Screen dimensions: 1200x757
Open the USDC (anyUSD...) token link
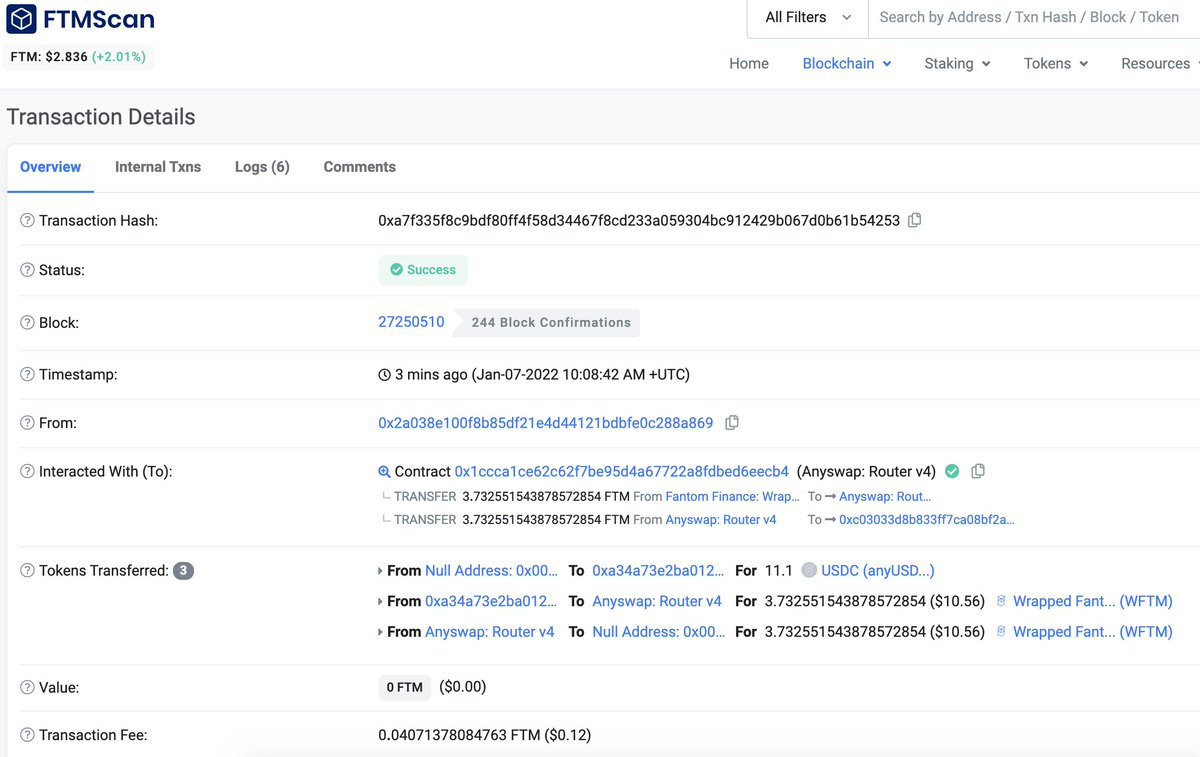point(878,571)
